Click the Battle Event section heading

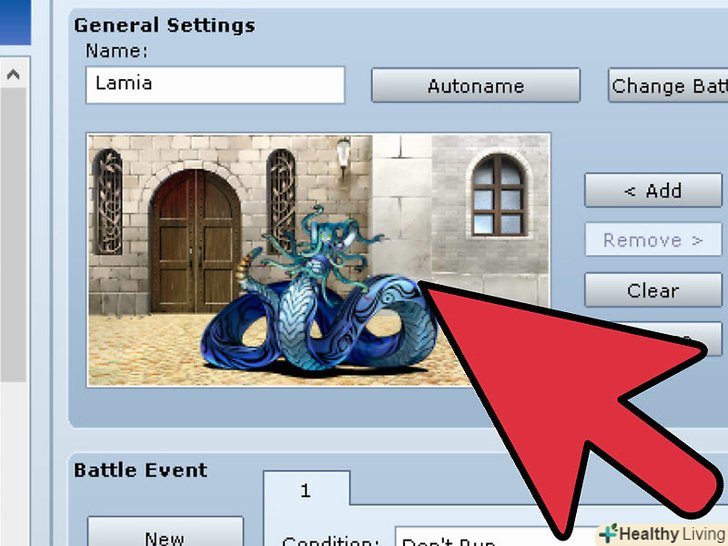[x=140, y=470]
